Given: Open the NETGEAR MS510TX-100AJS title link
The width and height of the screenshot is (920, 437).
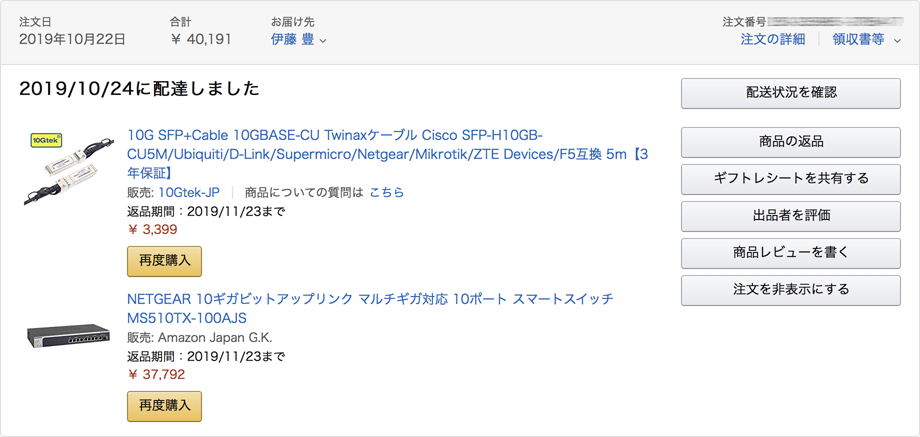Looking at the screenshot, I should pyautogui.click(x=370, y=308).
